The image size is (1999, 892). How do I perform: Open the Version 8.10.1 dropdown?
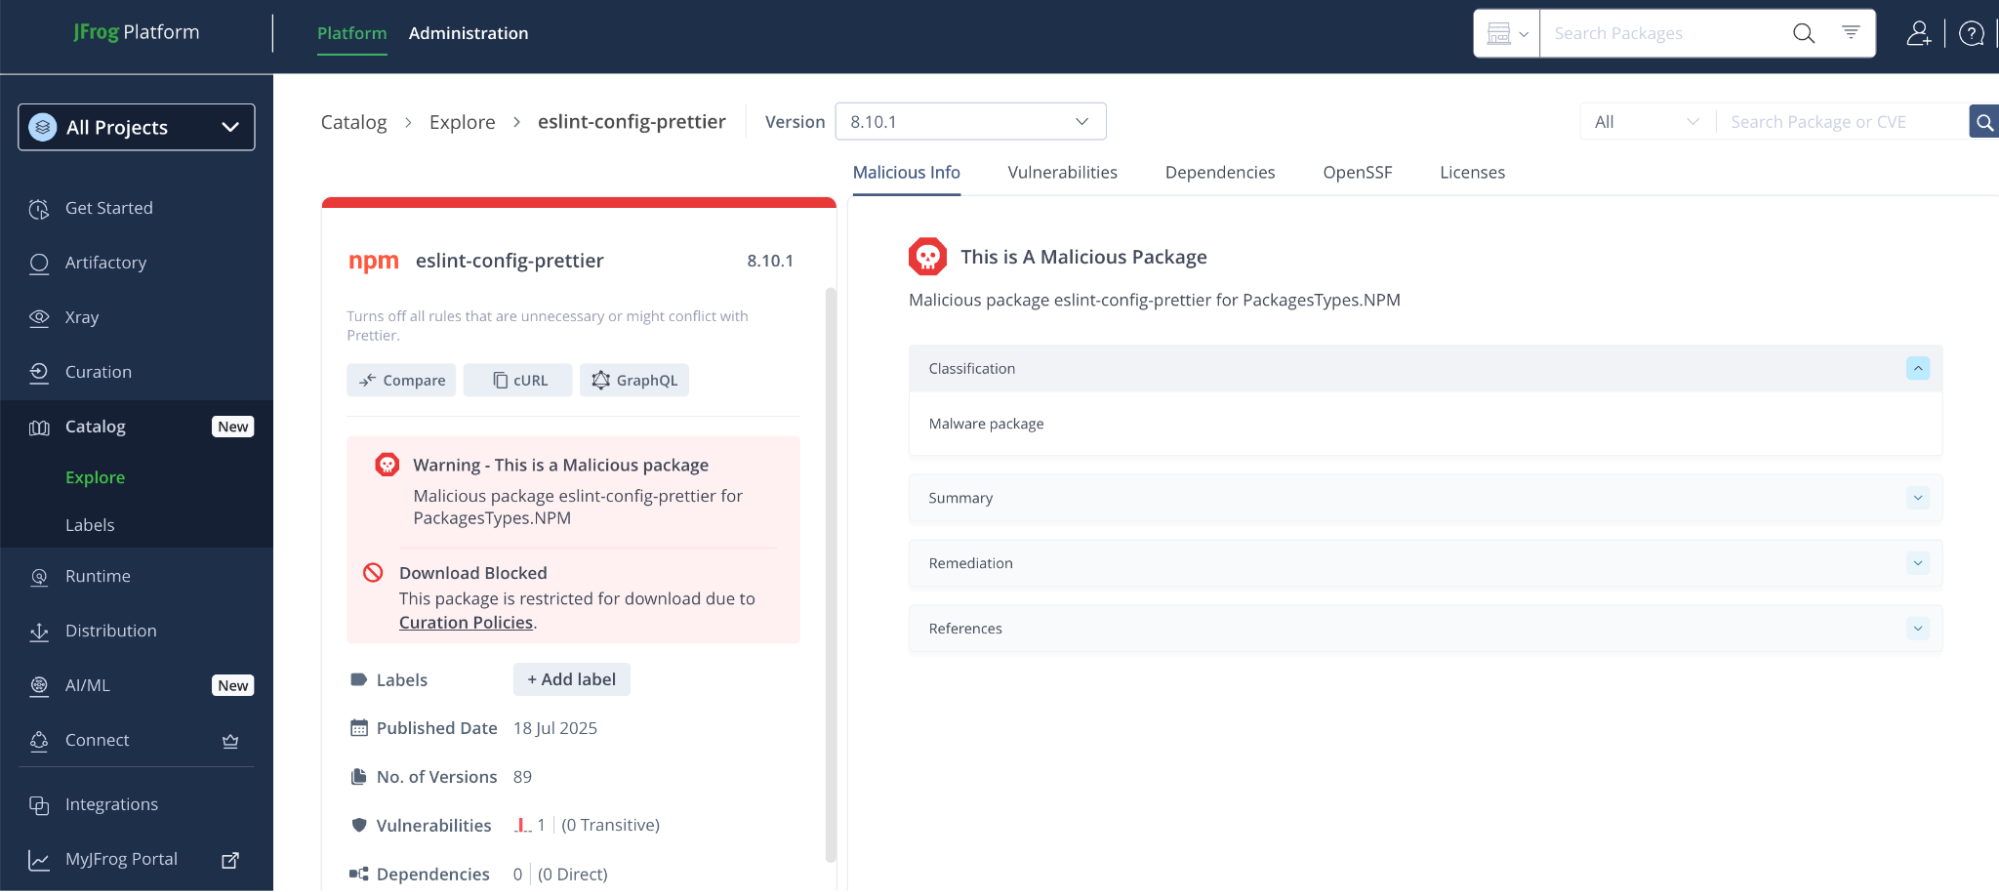click(969, 122)
